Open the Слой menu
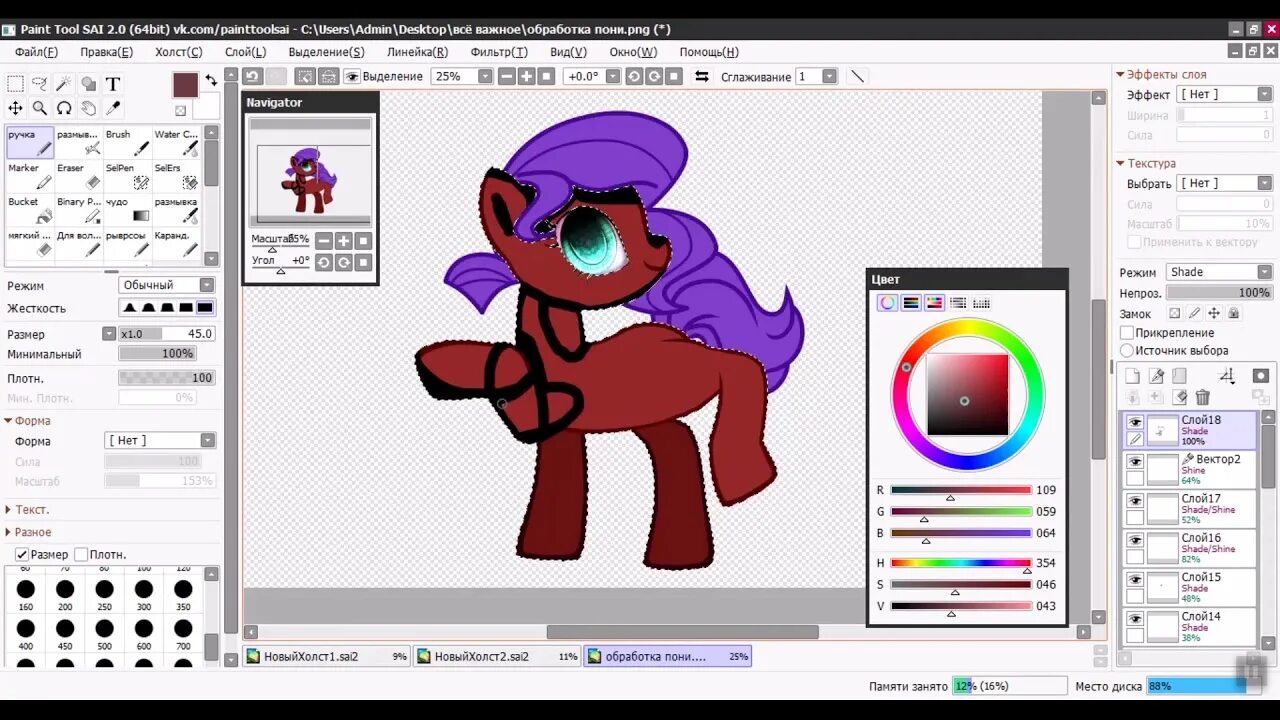Image resolution: width=1280 pixels, height=720 pixels. coord(245,52)
